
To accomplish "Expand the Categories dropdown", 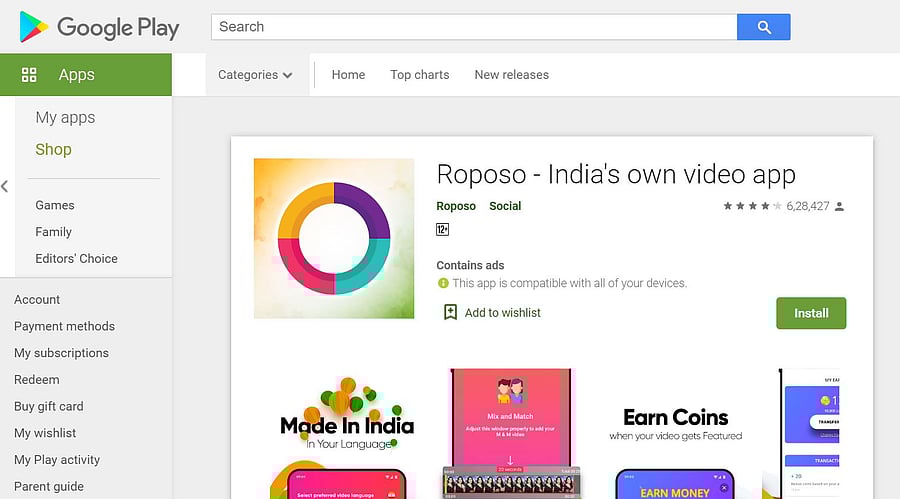I will point(255,75).
